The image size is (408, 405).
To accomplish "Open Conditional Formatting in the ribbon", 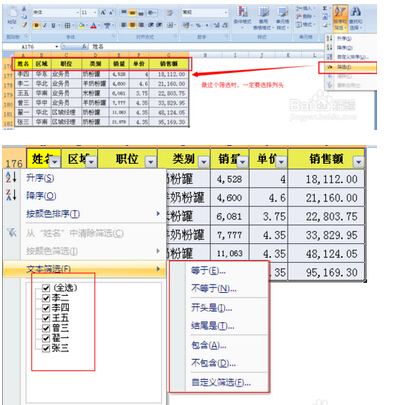I will point(242,17).
